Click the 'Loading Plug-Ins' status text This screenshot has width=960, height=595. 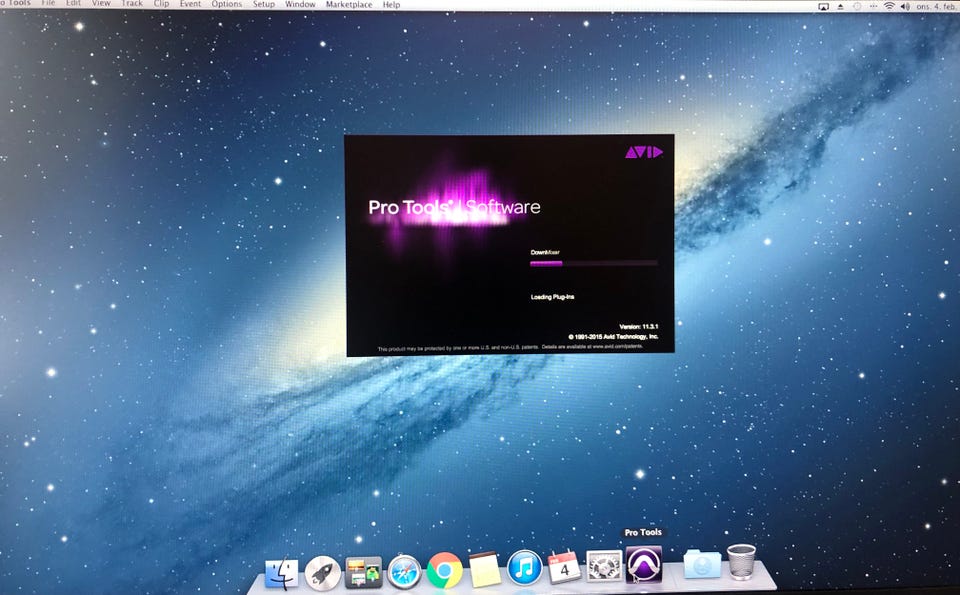tap(552, 297)
